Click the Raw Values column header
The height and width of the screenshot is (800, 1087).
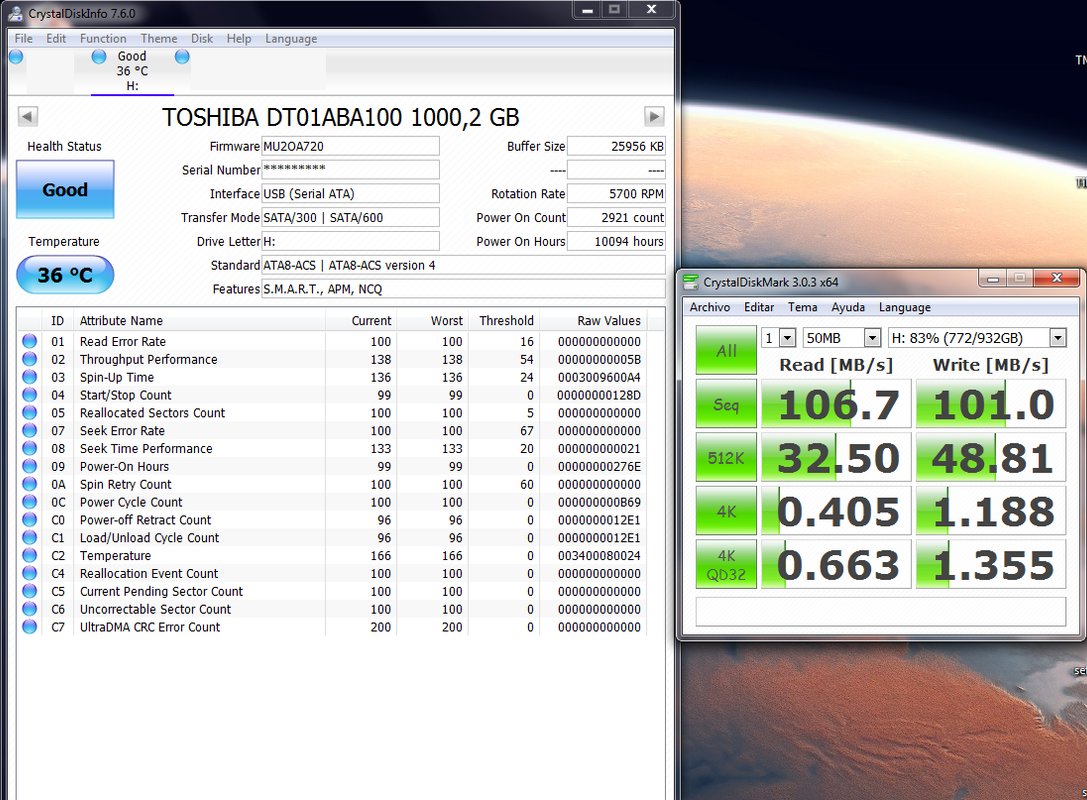593,320
